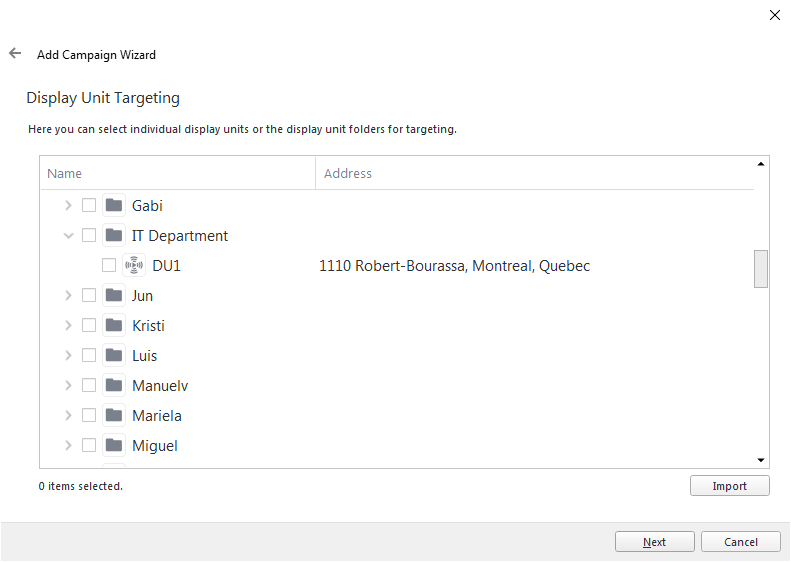The width and height of the screenshot is (791, 562).
Task: Click the back arrow of the wizard
Action: click(x=15, y=53)
